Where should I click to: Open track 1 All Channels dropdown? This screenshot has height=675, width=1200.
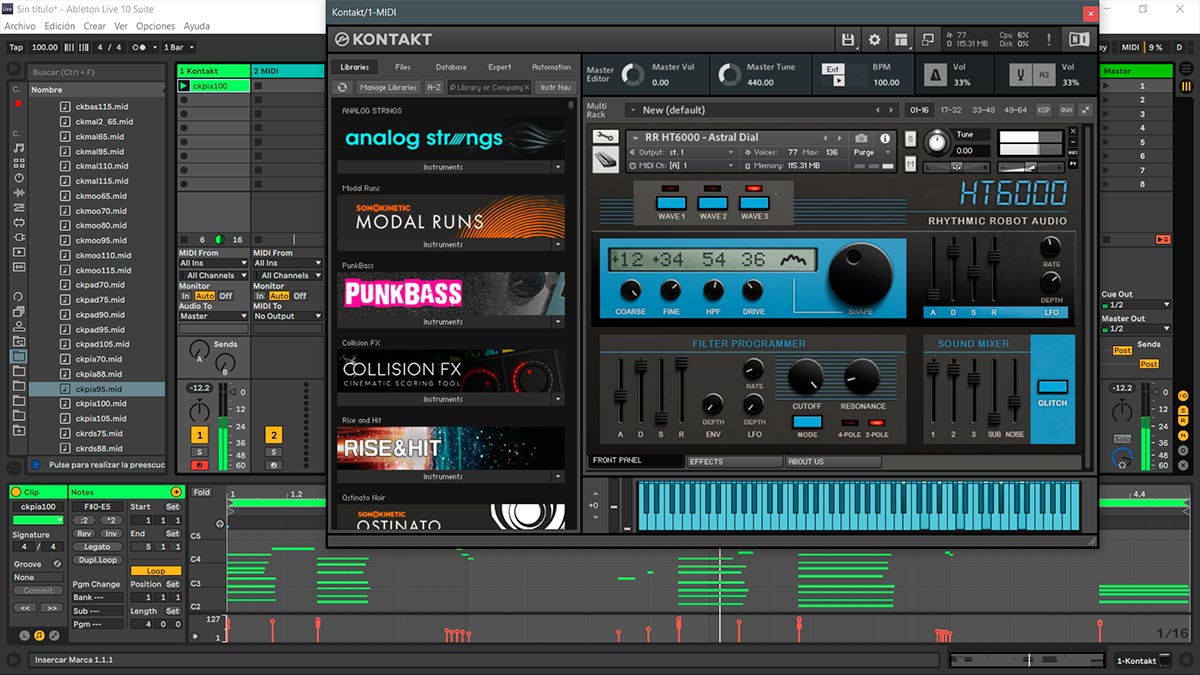coord(213,275)
